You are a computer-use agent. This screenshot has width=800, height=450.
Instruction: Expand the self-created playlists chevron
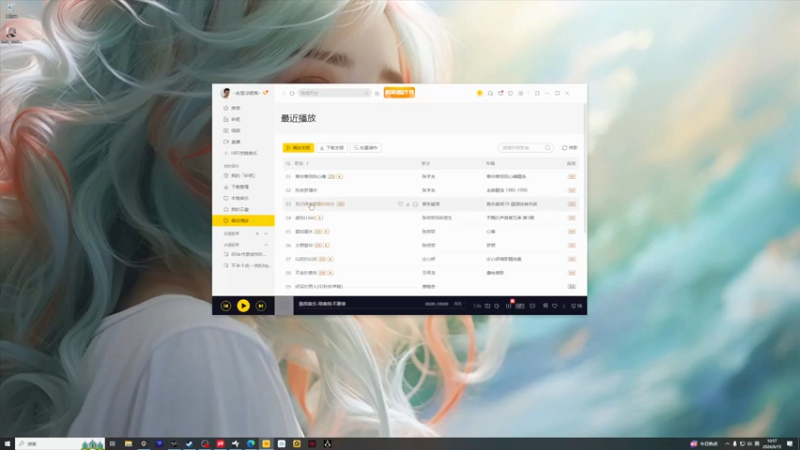266,234
